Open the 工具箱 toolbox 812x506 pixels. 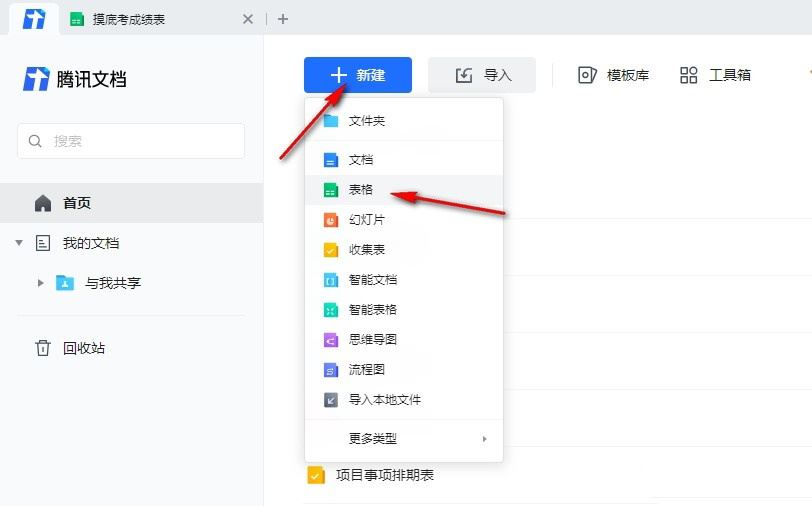pyautogui.click(x=715, y=75)
